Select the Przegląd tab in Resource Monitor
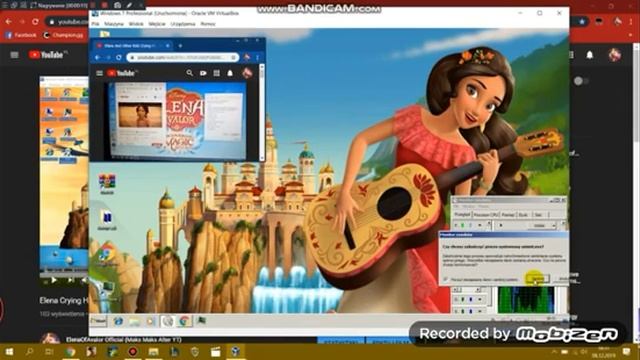640x360 pixels. tap(462, 214)
